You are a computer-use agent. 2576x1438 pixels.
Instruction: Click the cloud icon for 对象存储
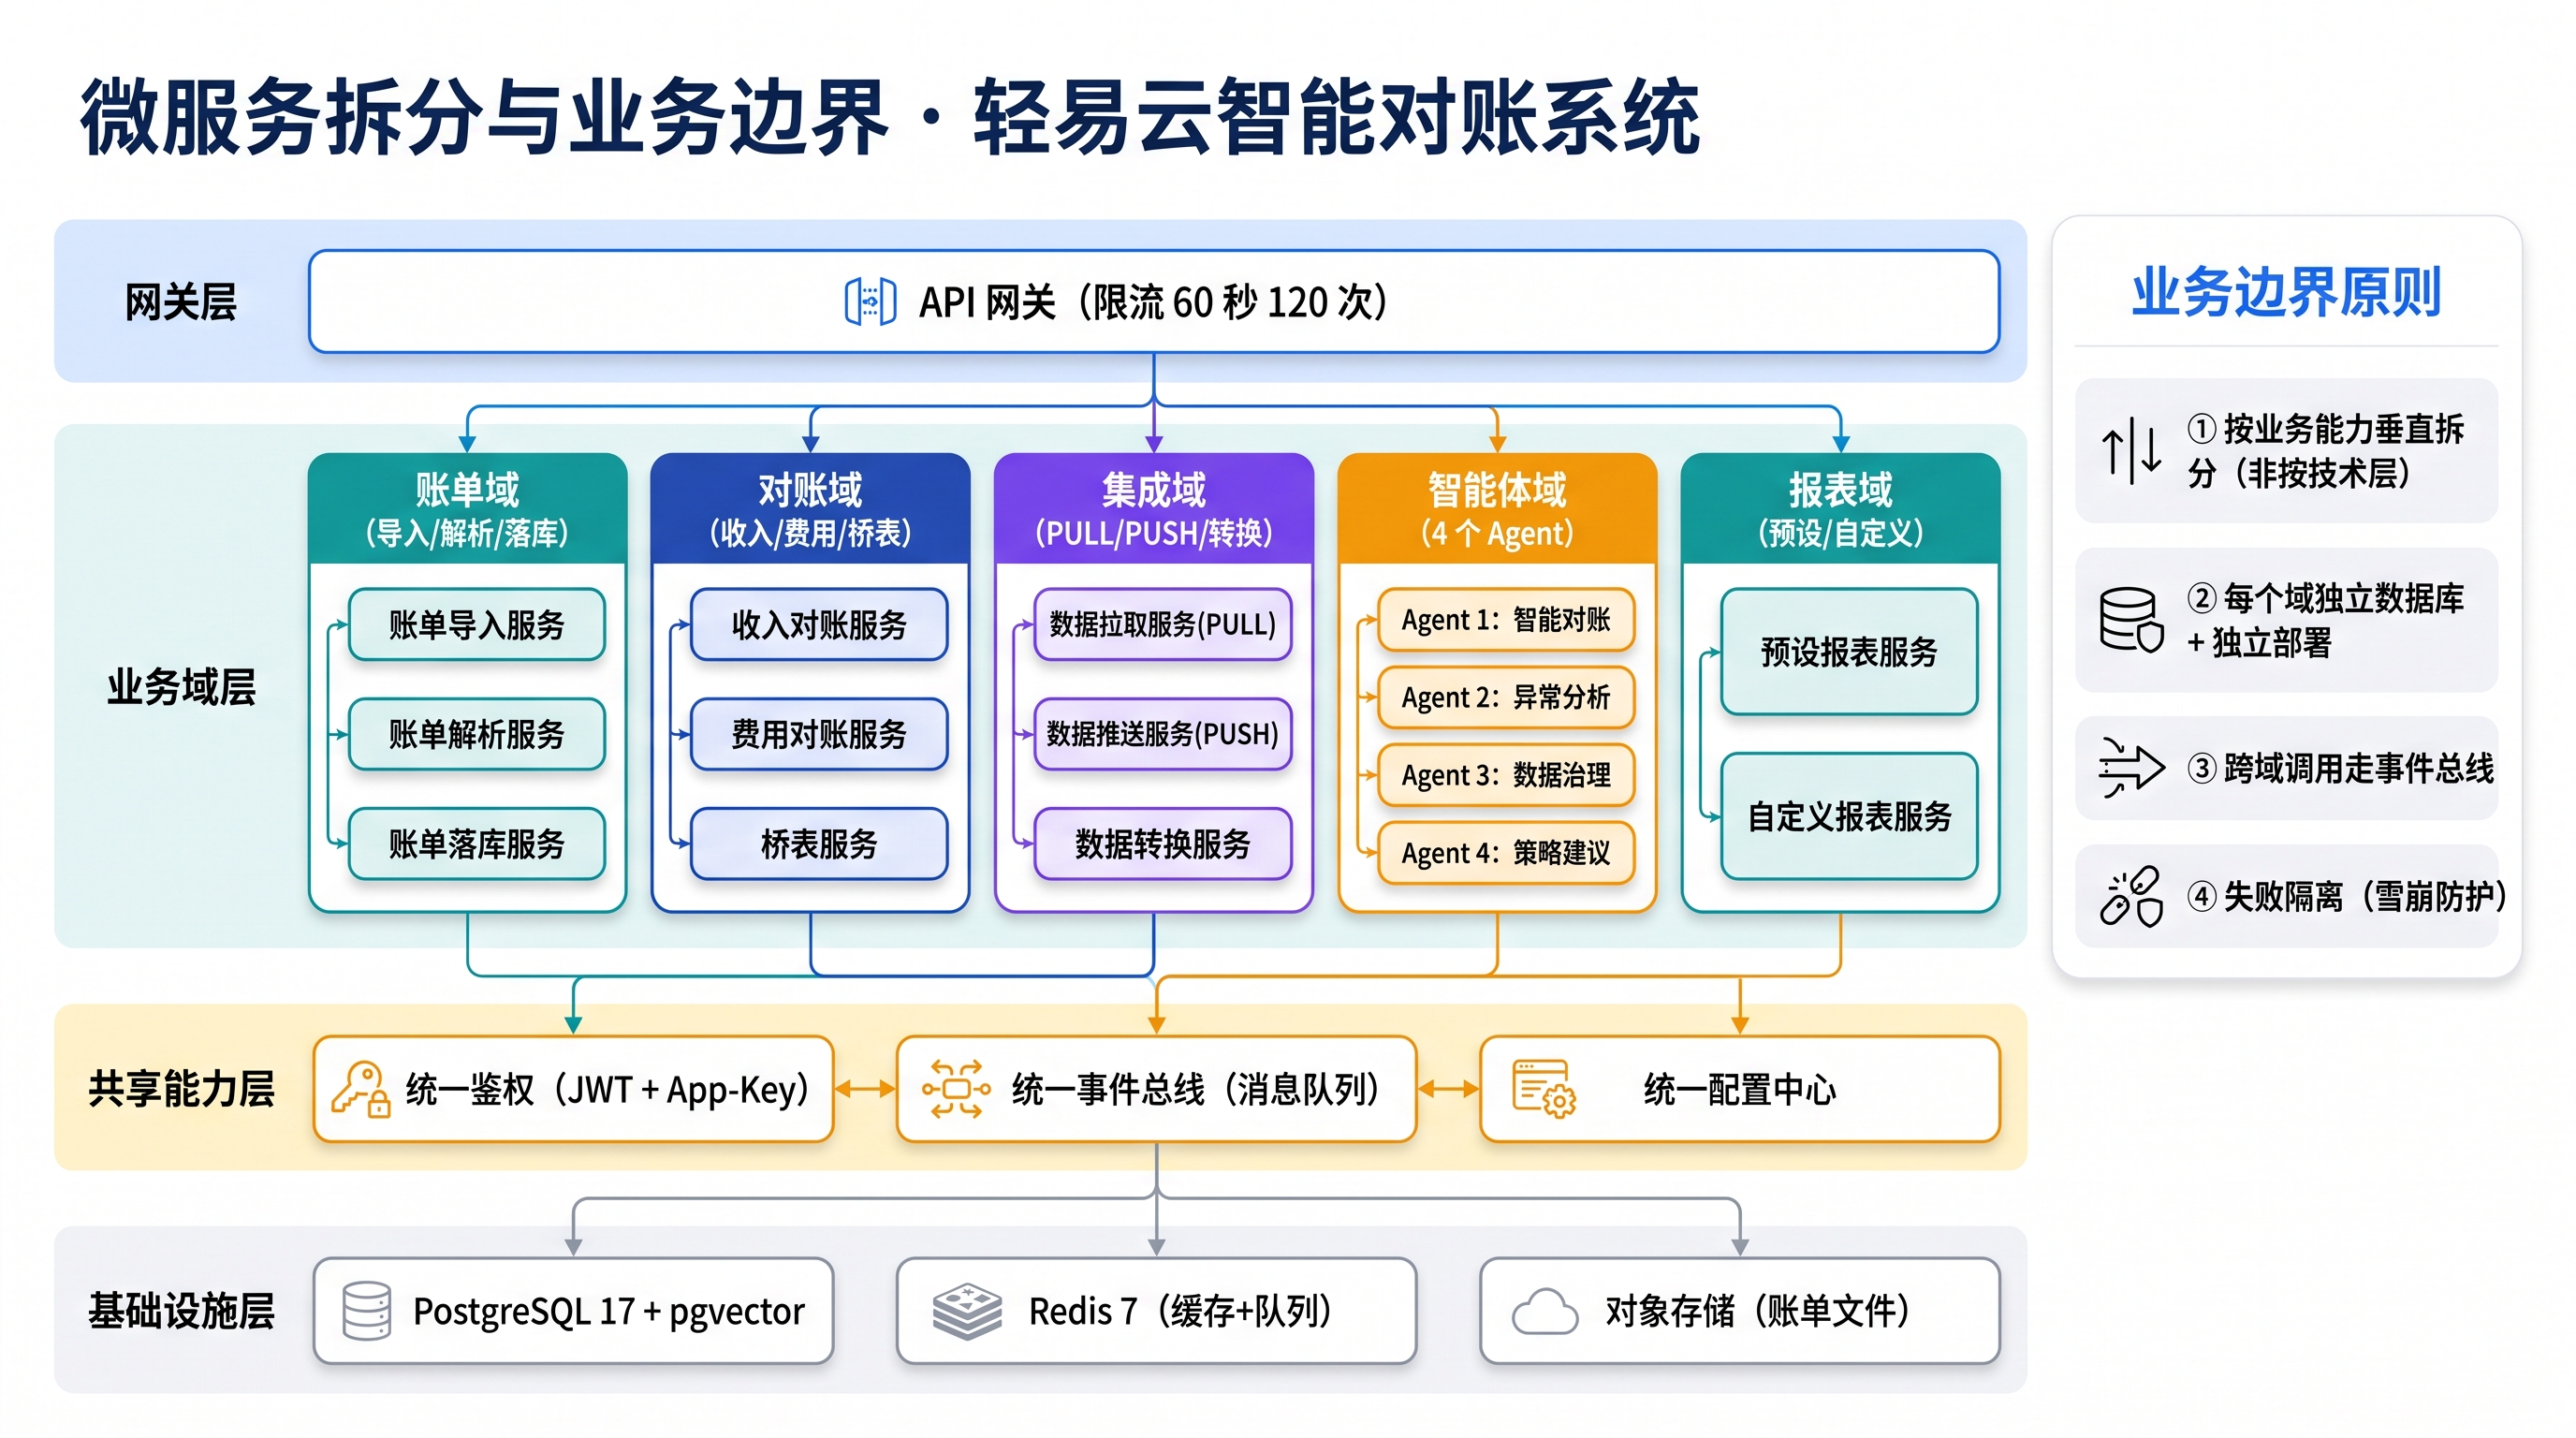[x=1545, y=1311]
